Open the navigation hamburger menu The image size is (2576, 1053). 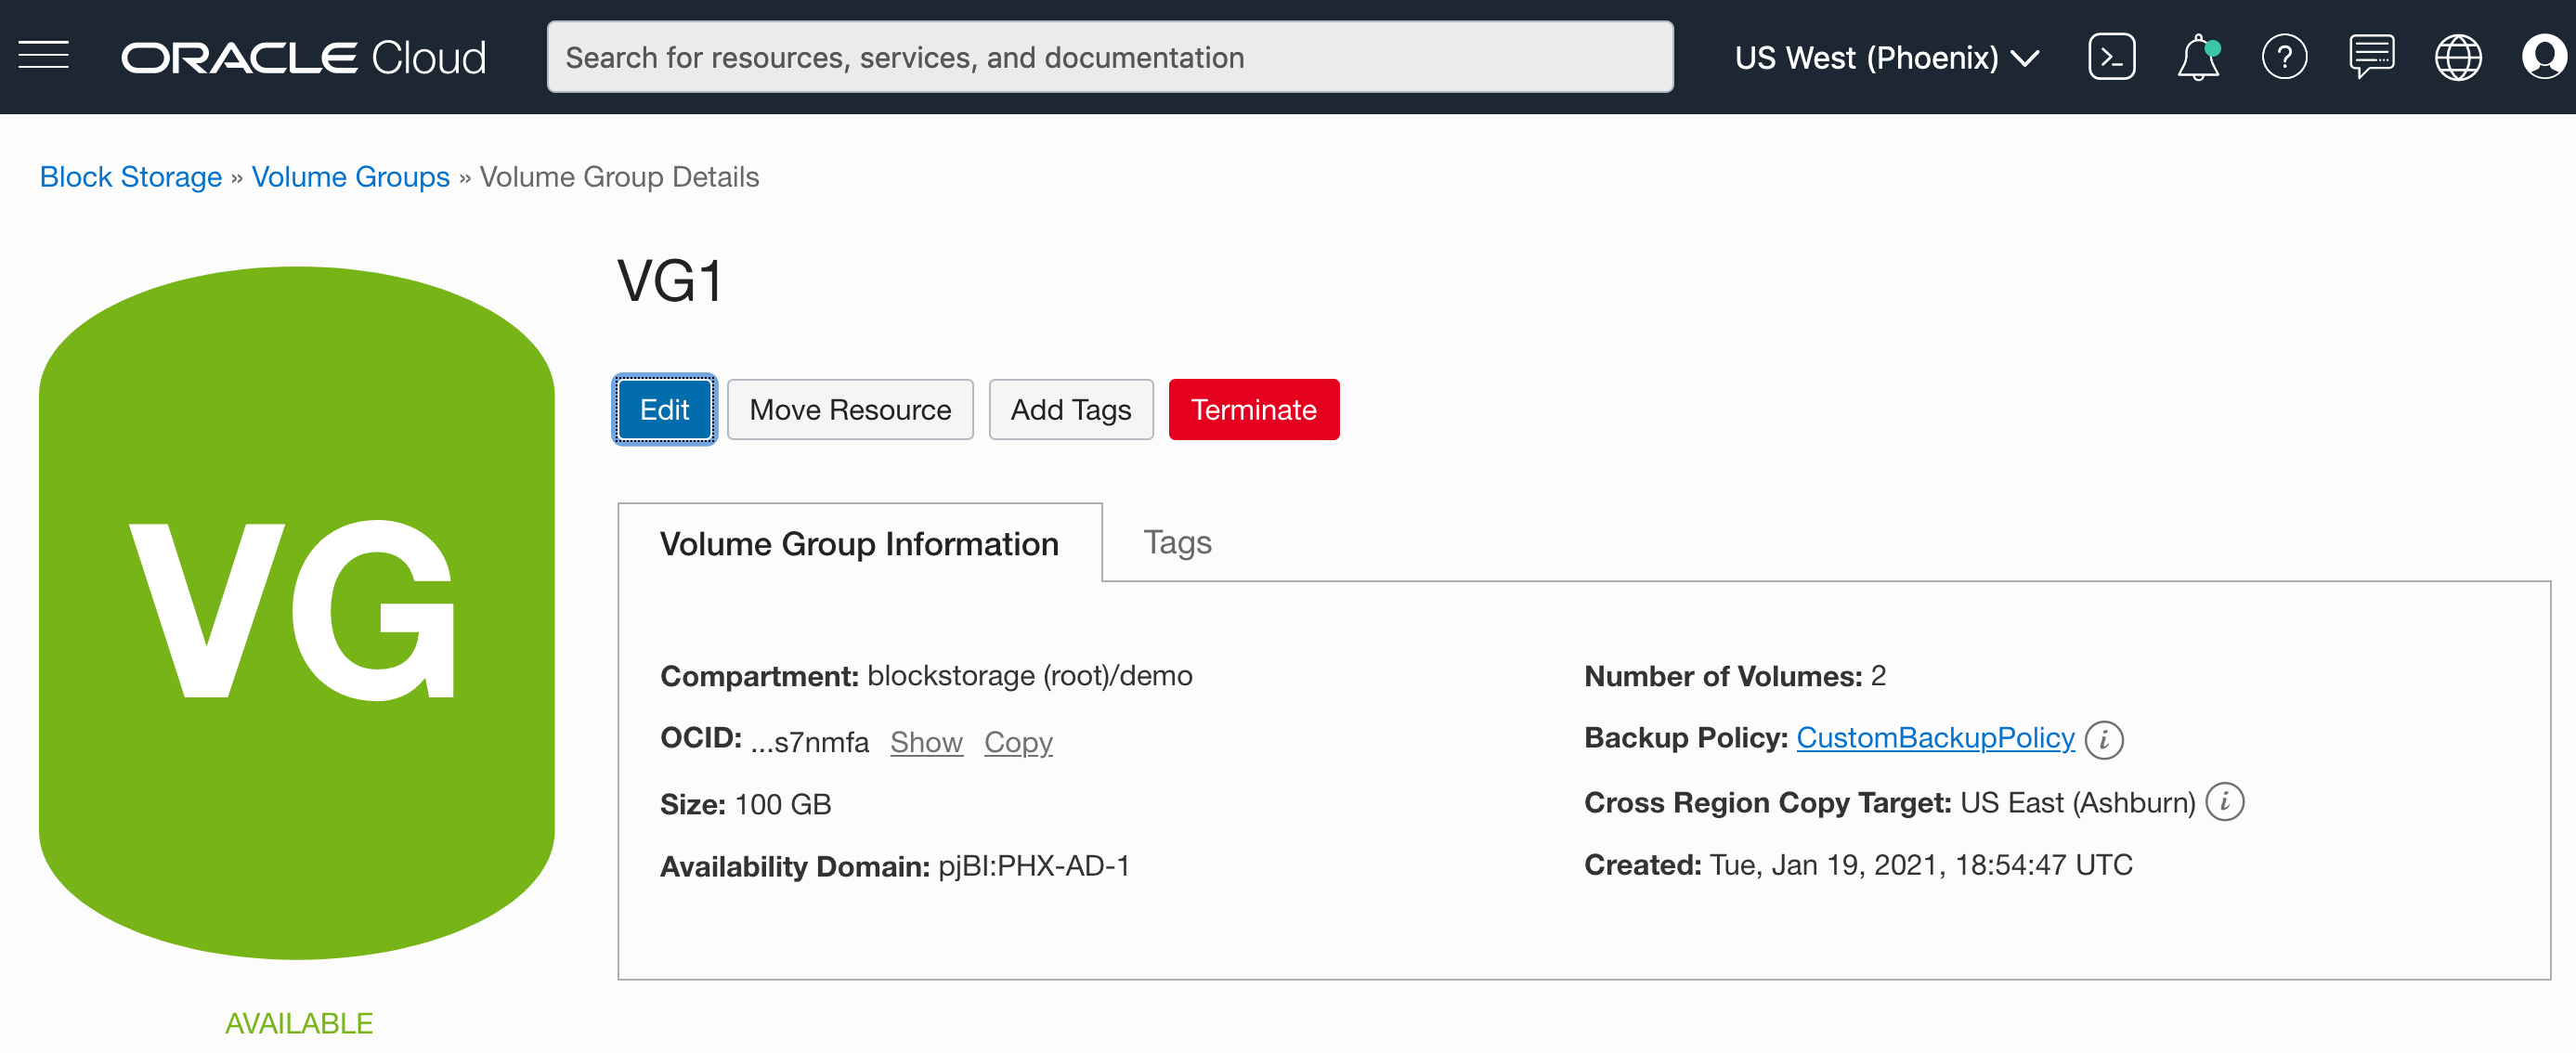(x=42, y=56)
